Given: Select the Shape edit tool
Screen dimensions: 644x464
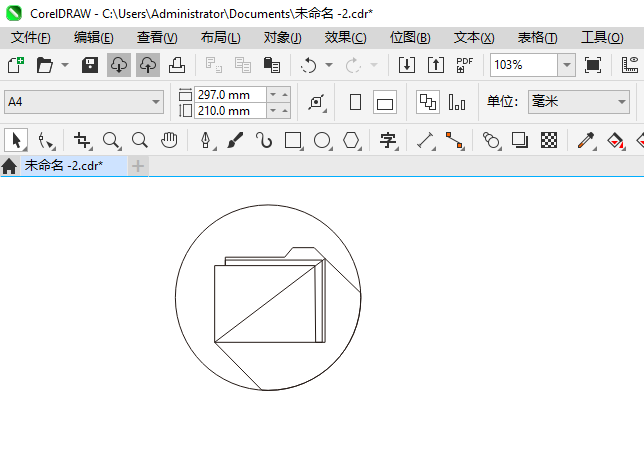Looking at the screenshot, I should [46, 140].
